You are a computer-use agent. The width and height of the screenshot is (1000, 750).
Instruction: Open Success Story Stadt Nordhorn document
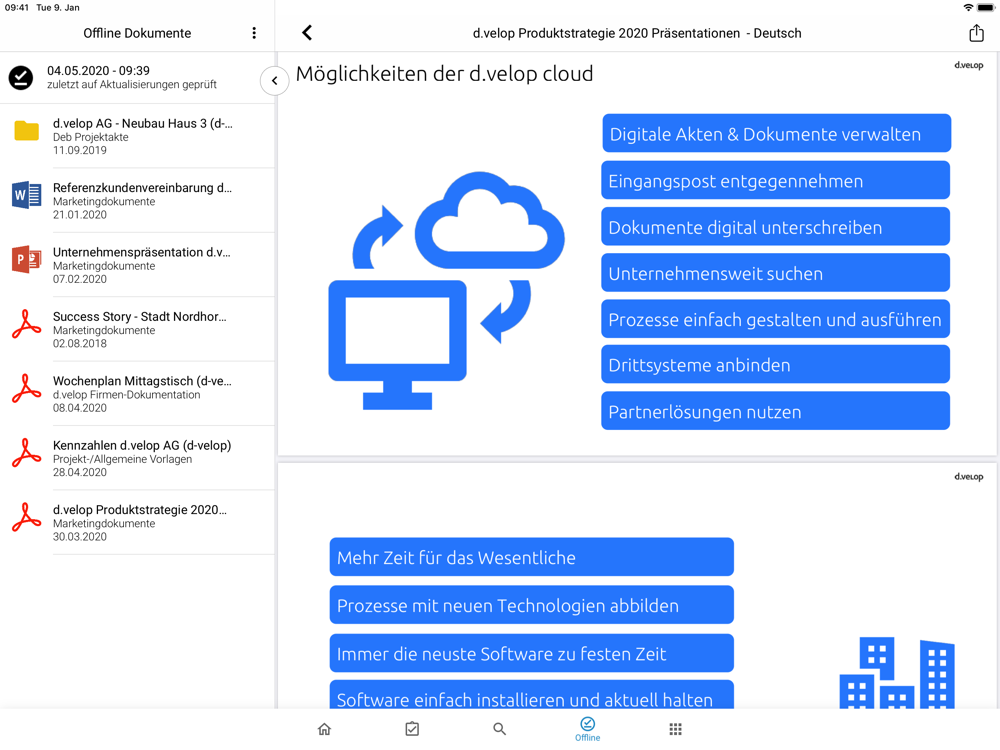[x=137, y=330]
